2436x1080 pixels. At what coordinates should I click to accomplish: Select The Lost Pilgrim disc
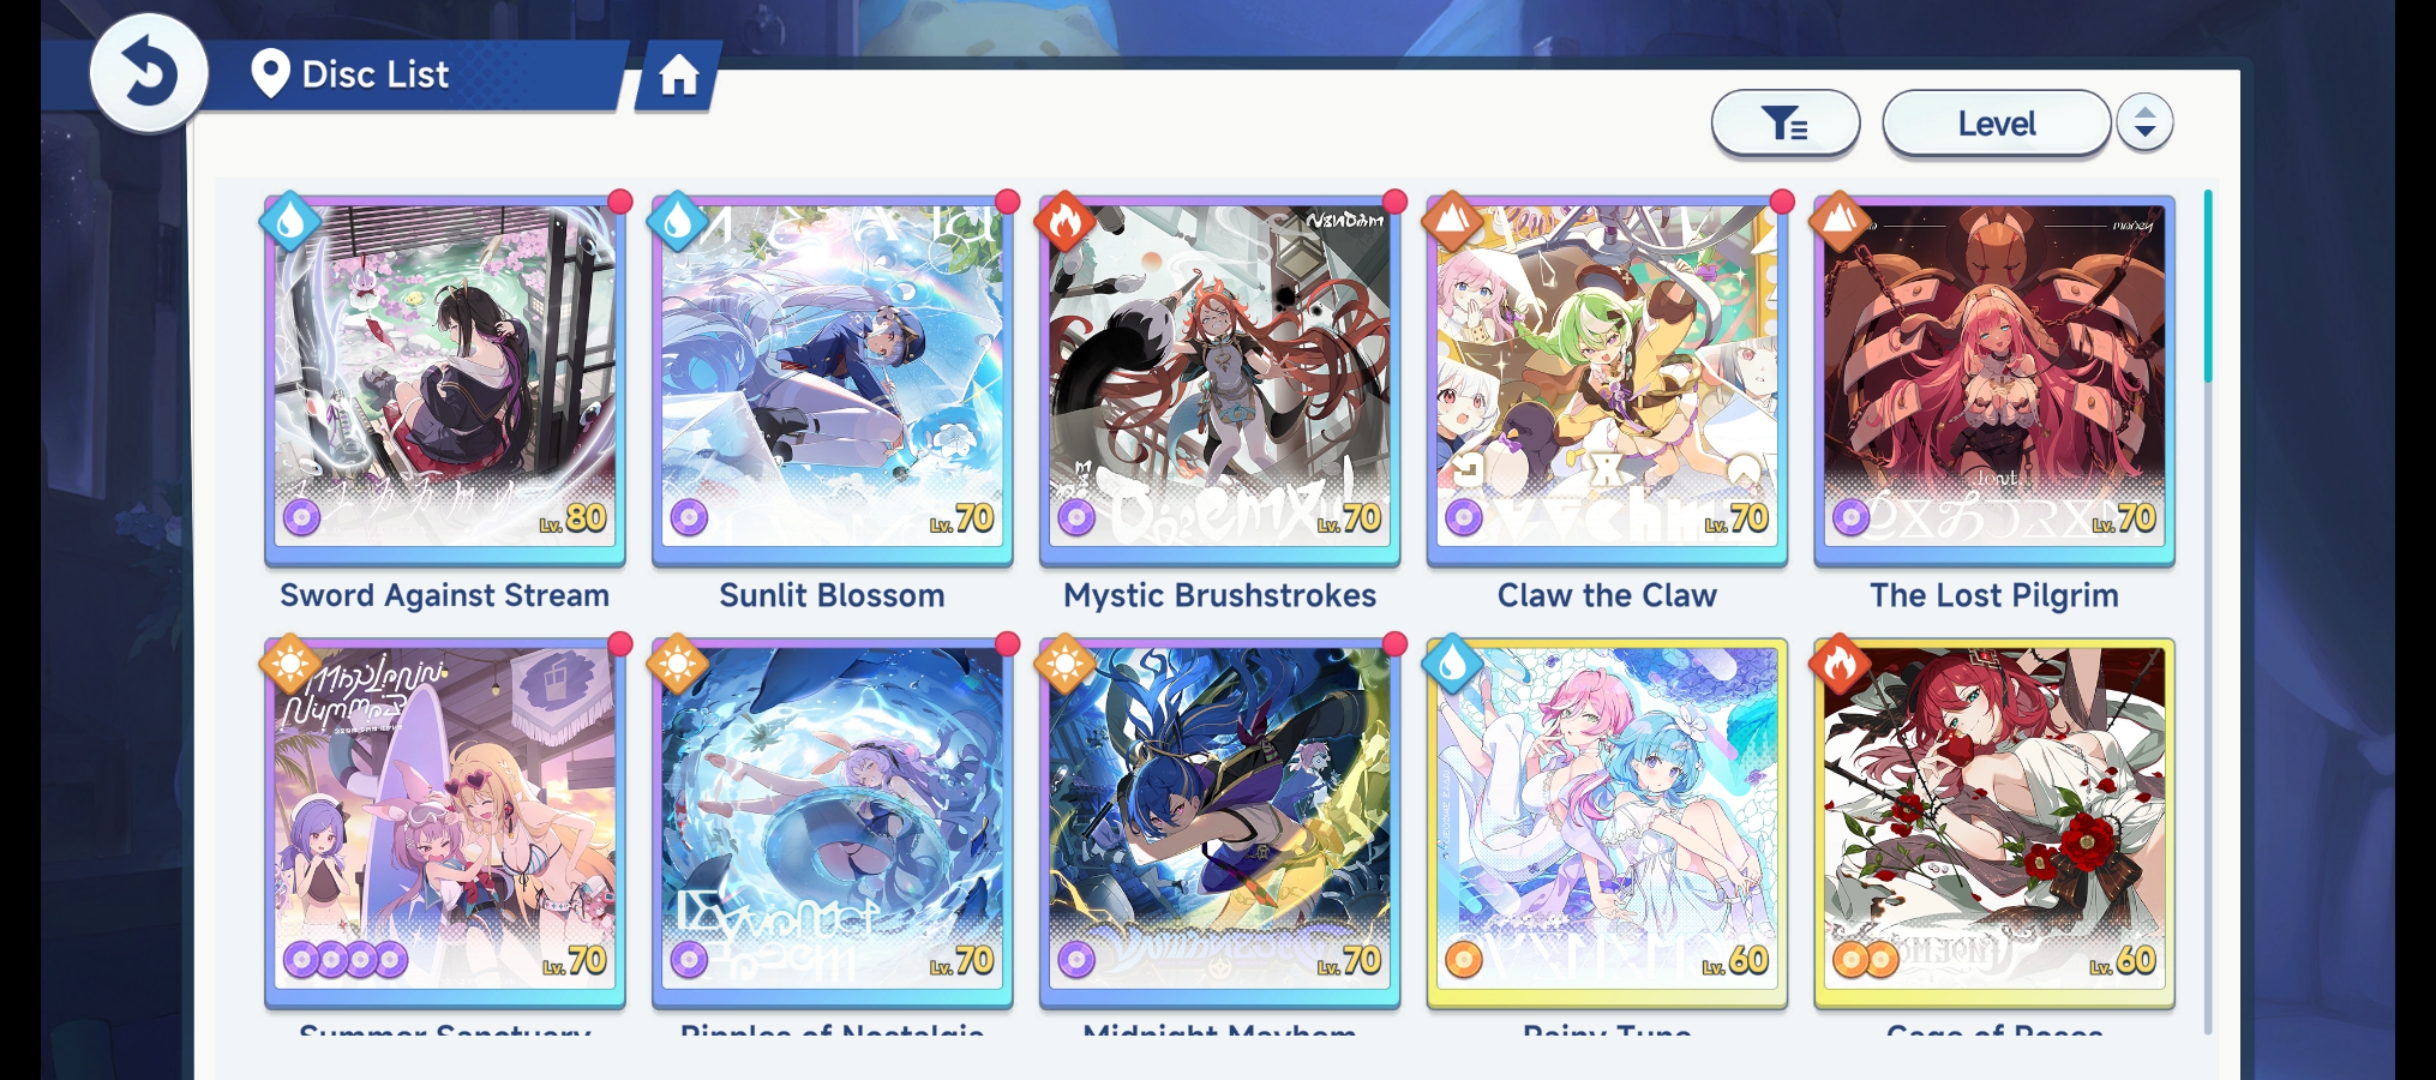(1994, 381)
